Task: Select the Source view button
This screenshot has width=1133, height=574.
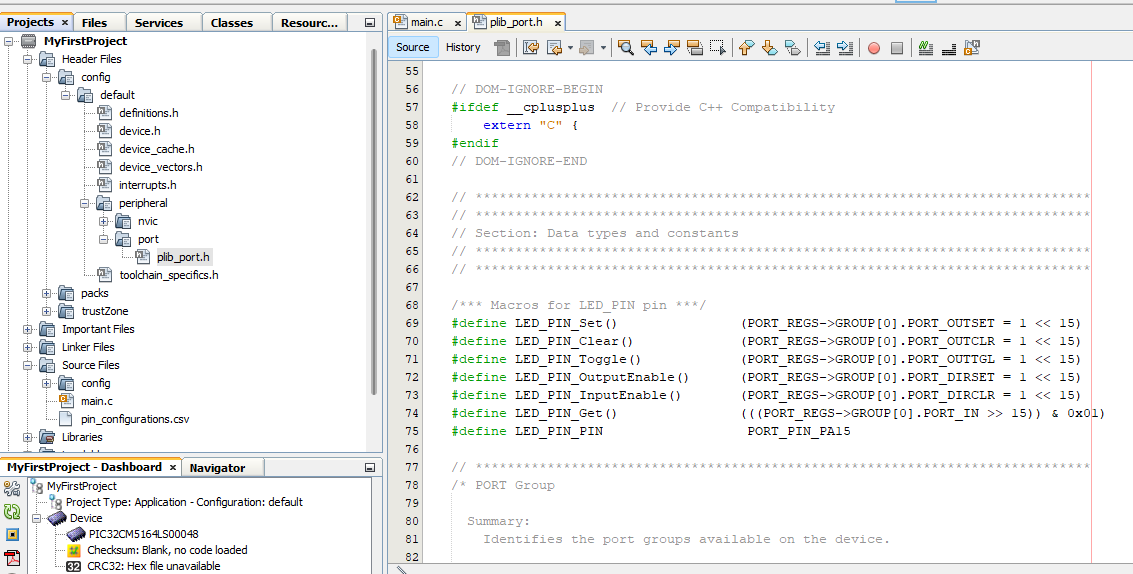Action: coord(412,47)
